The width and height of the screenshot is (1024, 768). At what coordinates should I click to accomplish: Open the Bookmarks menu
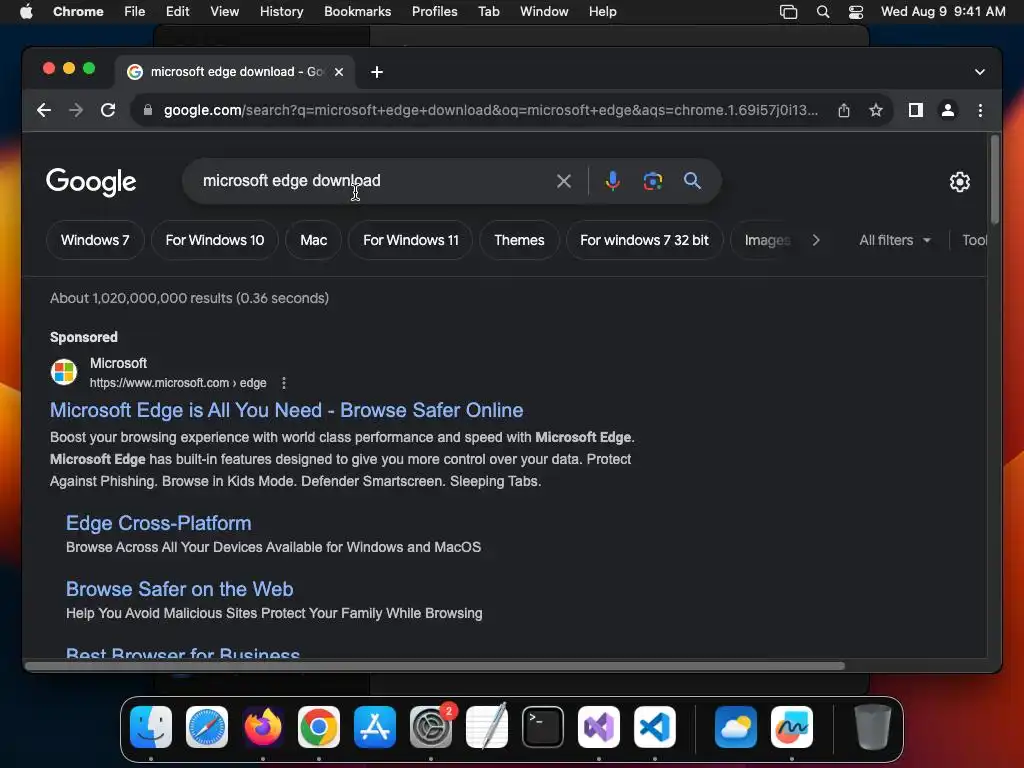tap(357, 12)
